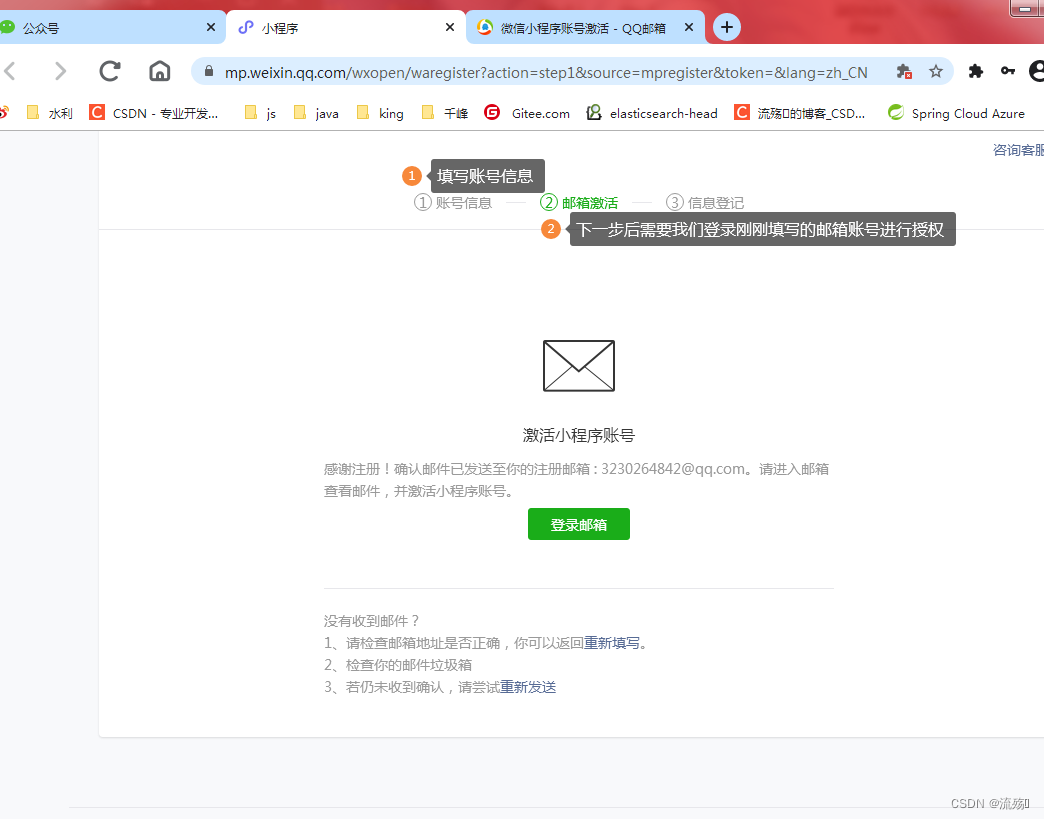The width and height of the screenshot is (1044, 819).
Task: Open the elasticsearch-head bookmark
Action: 652,113
